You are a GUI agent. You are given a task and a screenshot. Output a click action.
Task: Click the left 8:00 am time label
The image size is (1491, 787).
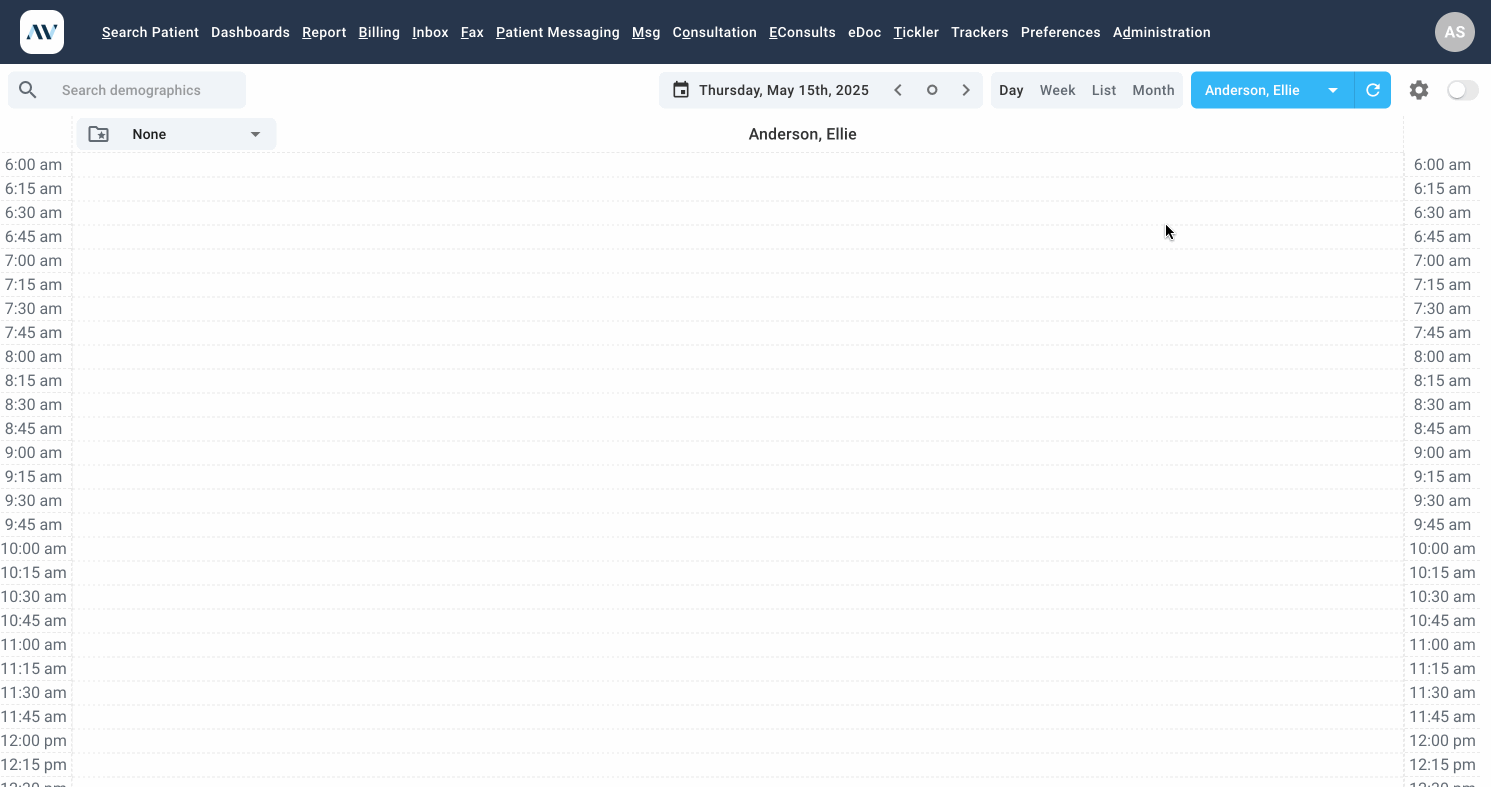tap(33, 357)
